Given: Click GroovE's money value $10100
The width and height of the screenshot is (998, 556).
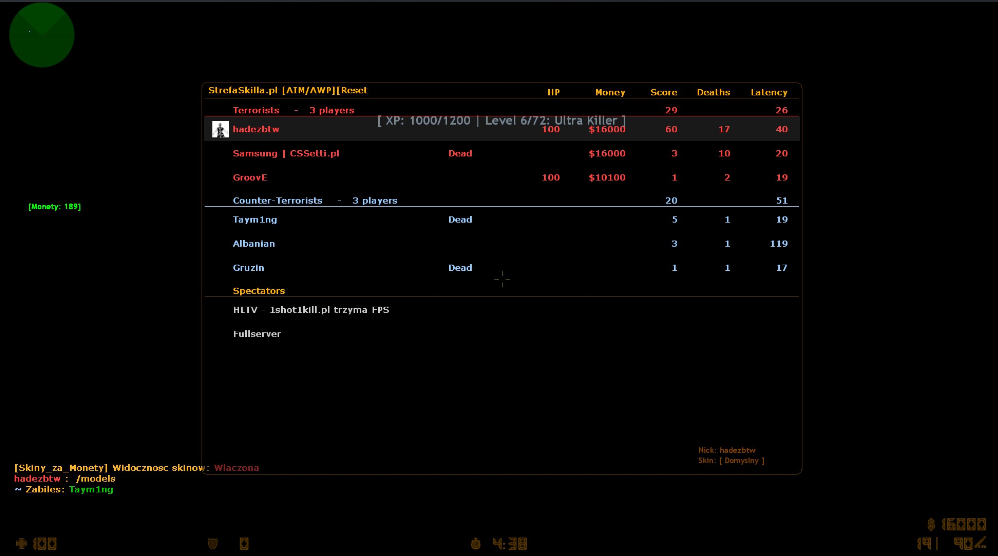Looking at the screenshot, I should click(607, 177).
